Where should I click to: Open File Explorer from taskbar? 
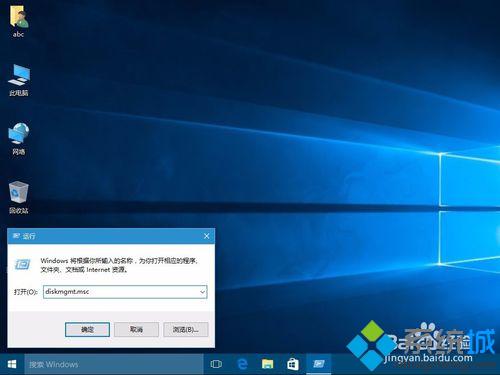[x=267, y=364]
